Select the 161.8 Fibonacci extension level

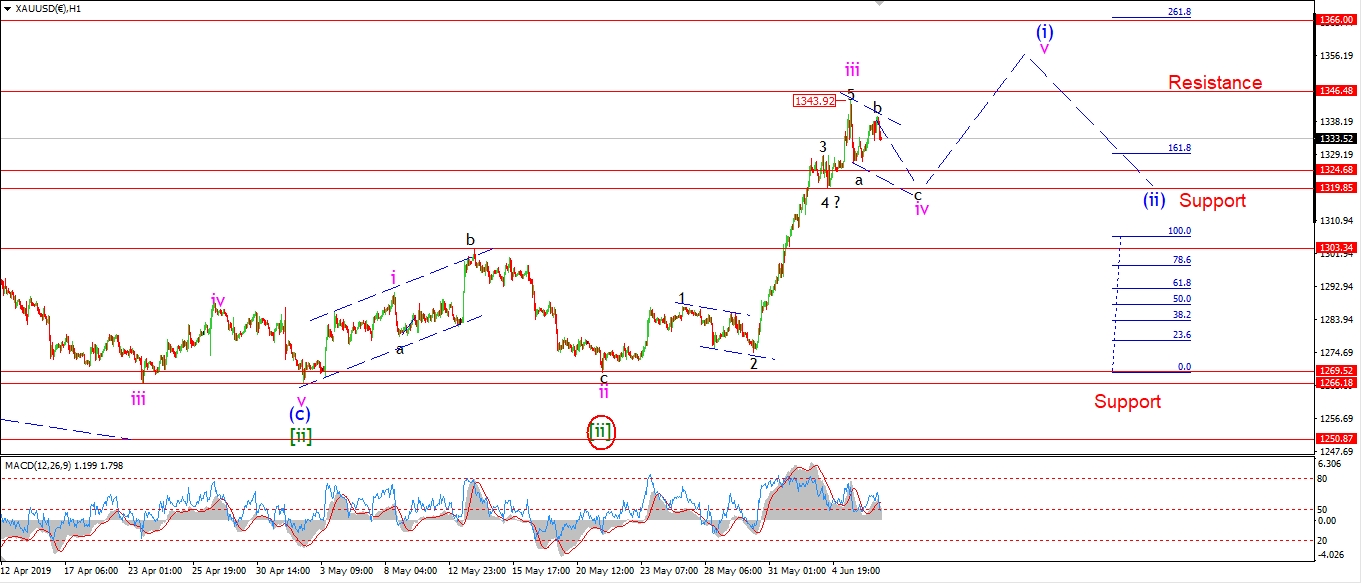tap(1178, 148)
